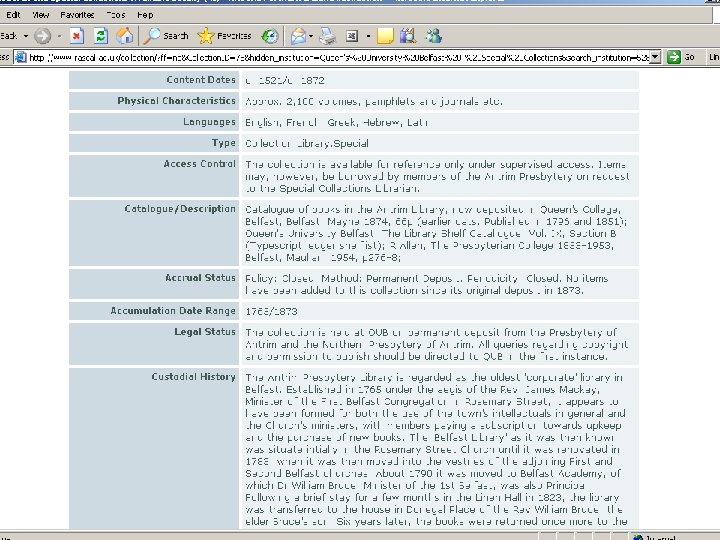This screenshot has width=720, height=540.
Task: Open Favorites pane with star icon
Action: 224,35
